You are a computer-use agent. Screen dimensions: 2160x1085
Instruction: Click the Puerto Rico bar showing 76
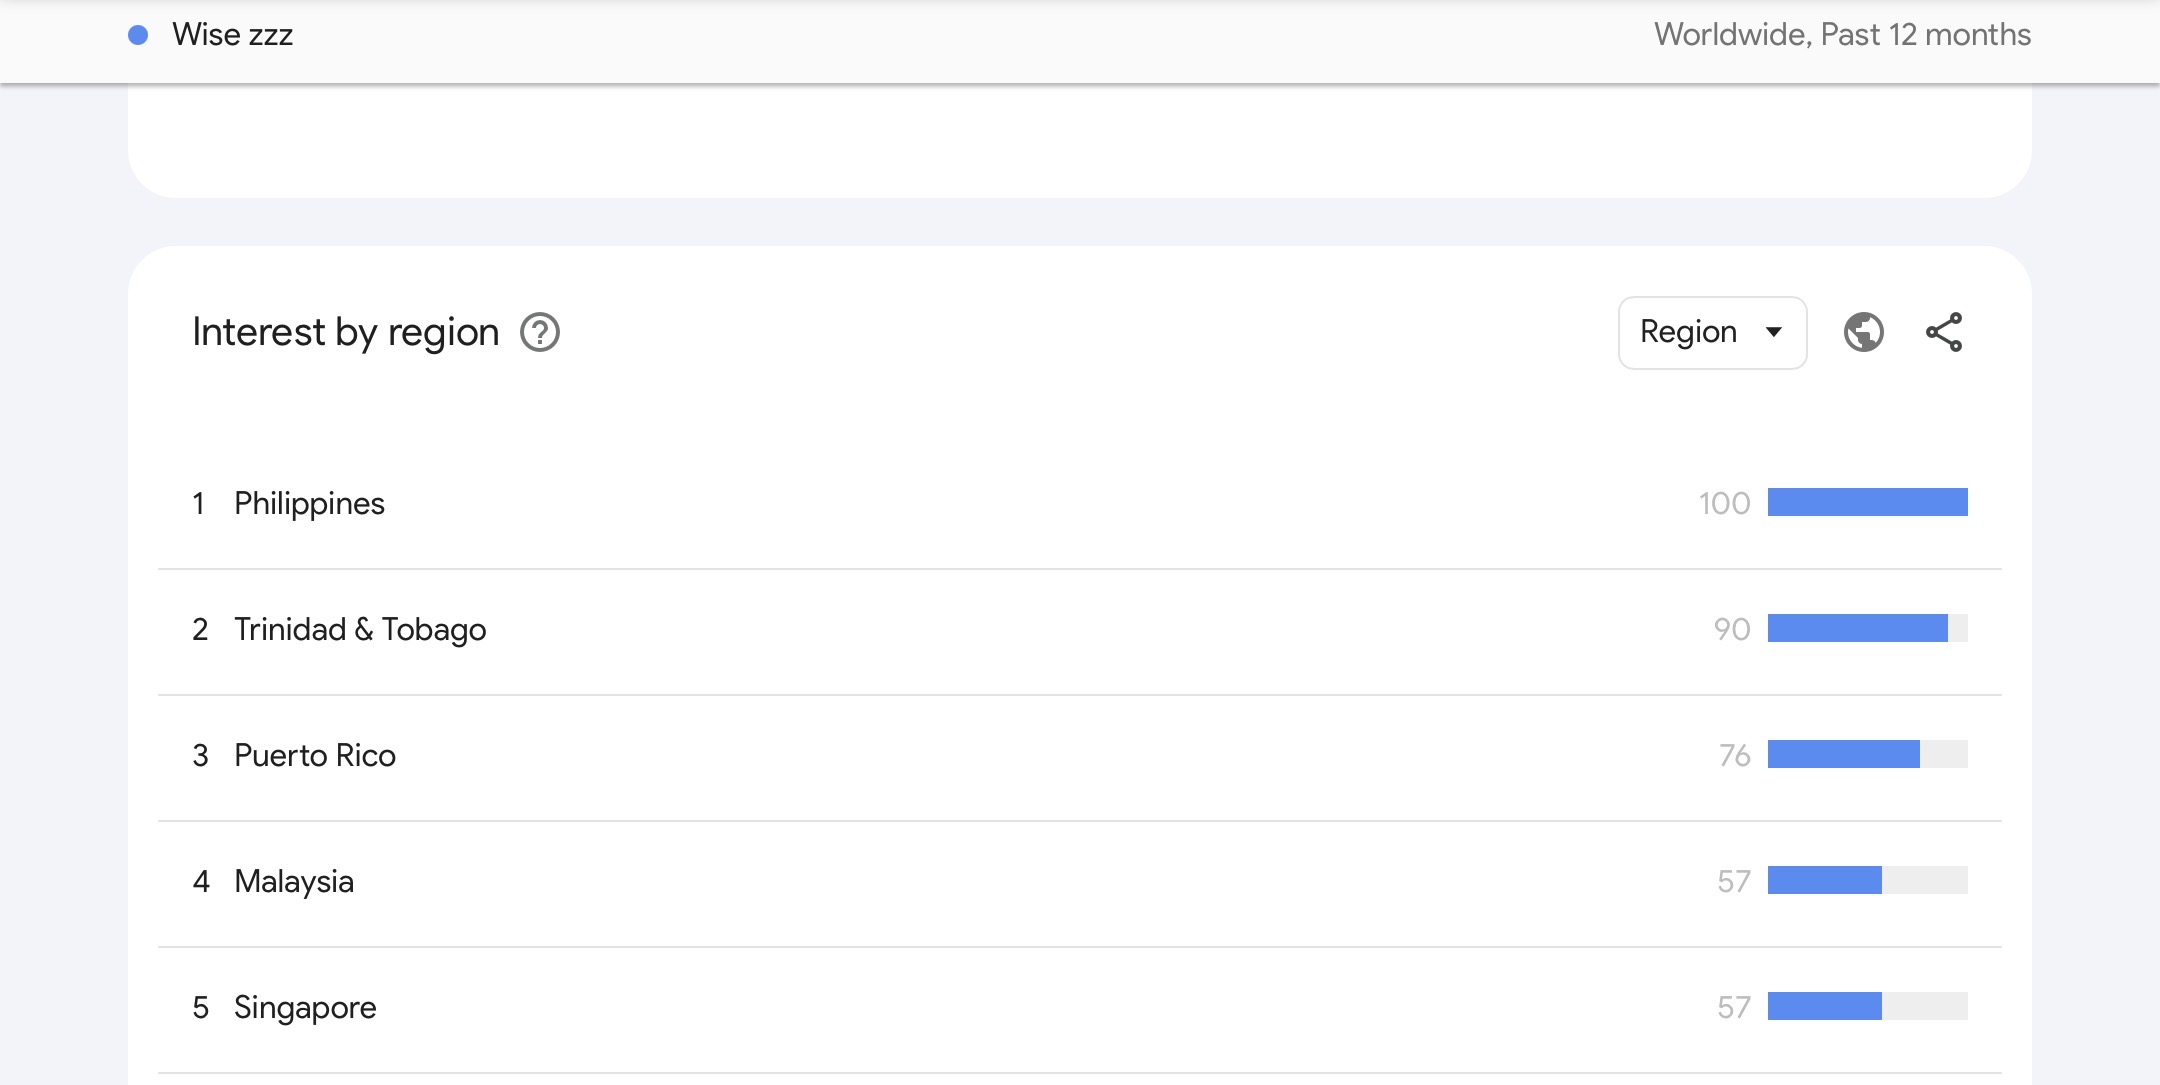coord(1867,754)
